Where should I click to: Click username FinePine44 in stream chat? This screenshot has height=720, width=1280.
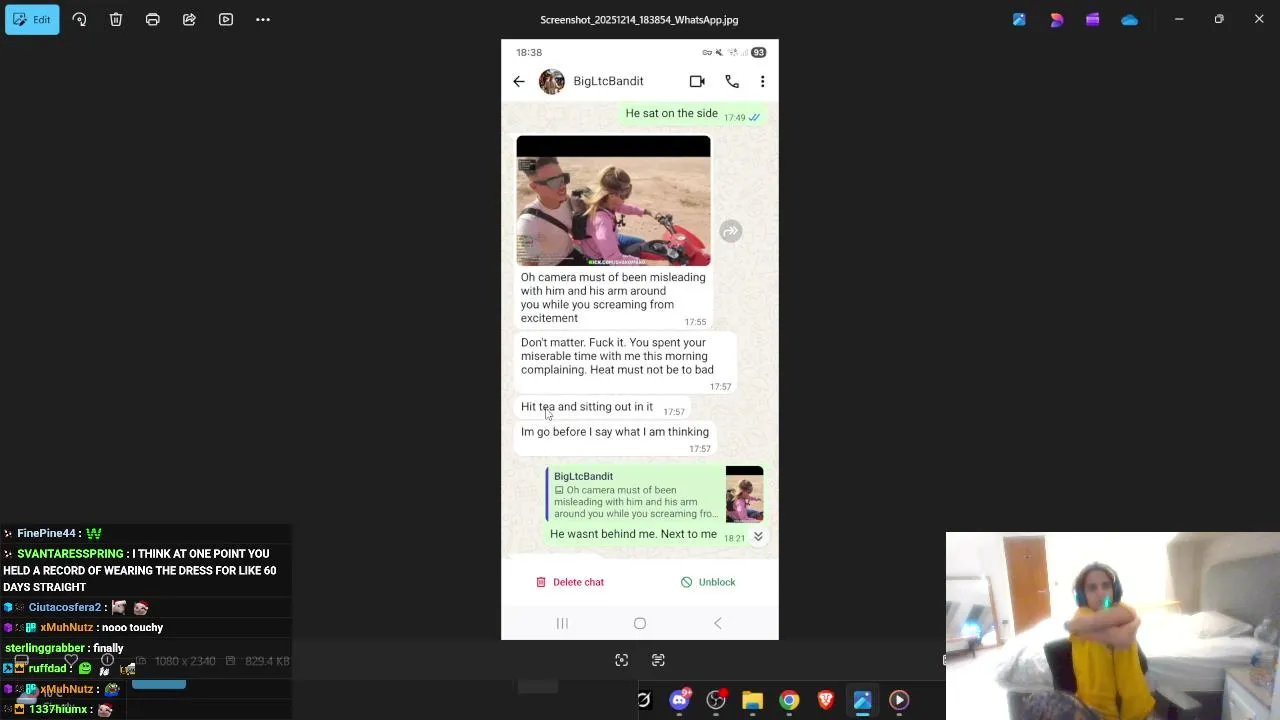point(46,534)
